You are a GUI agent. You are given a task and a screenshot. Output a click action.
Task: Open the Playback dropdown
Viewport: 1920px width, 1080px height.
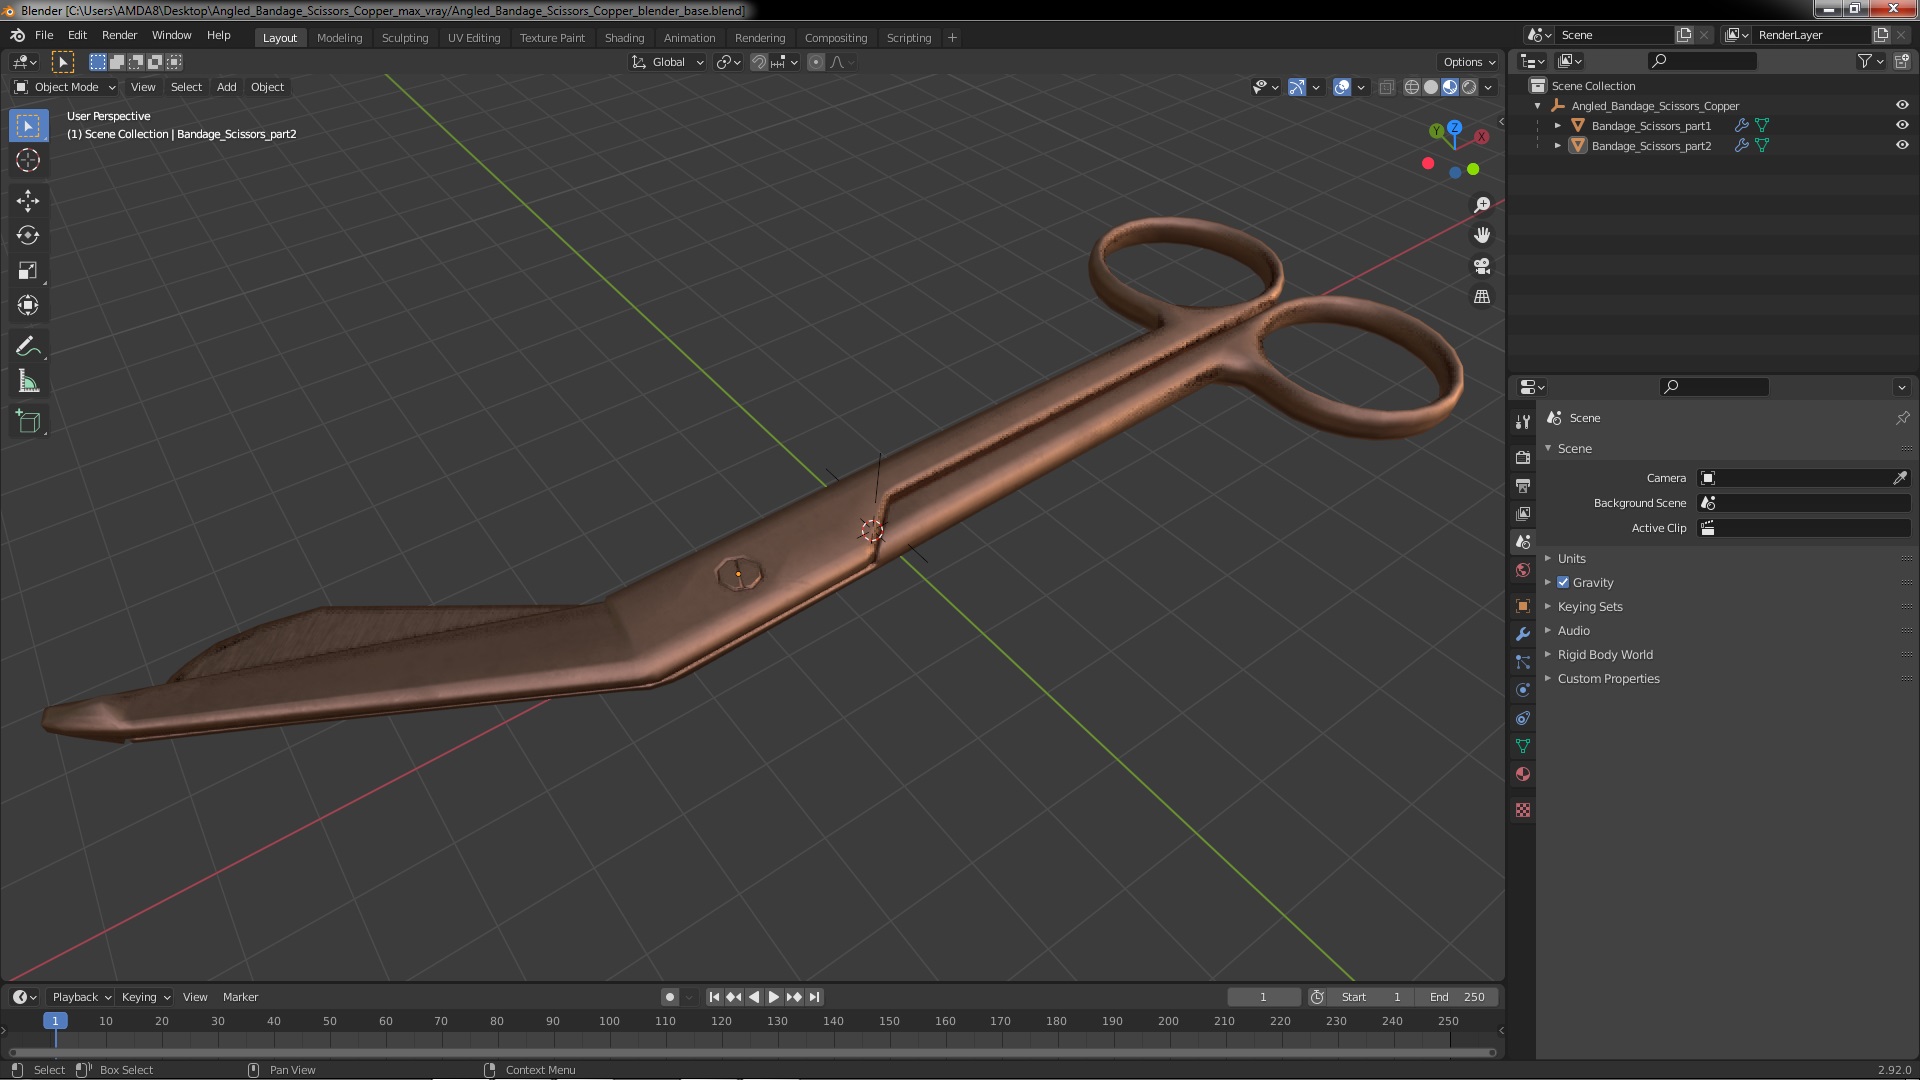click(x=80, y=997)
